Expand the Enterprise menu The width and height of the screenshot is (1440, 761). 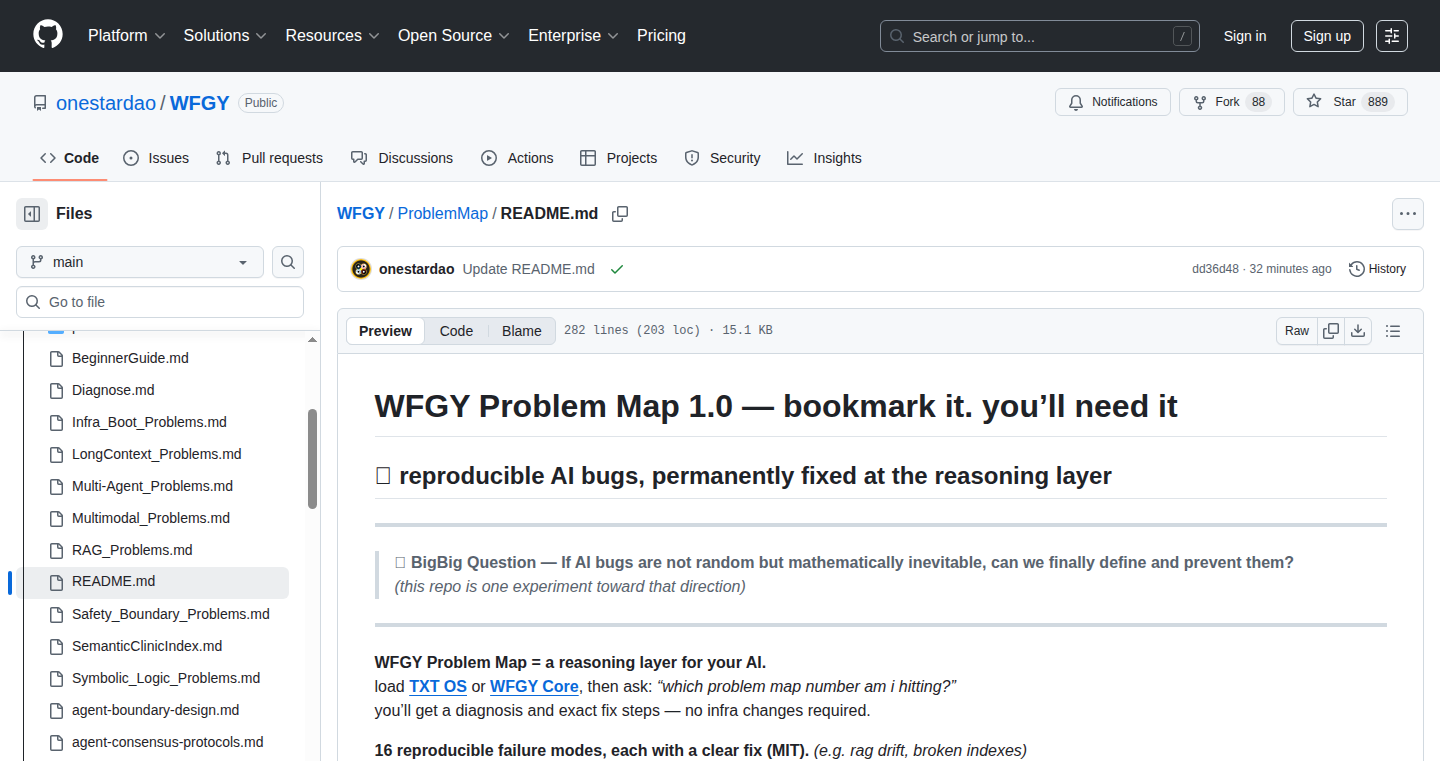coord(573,36)
